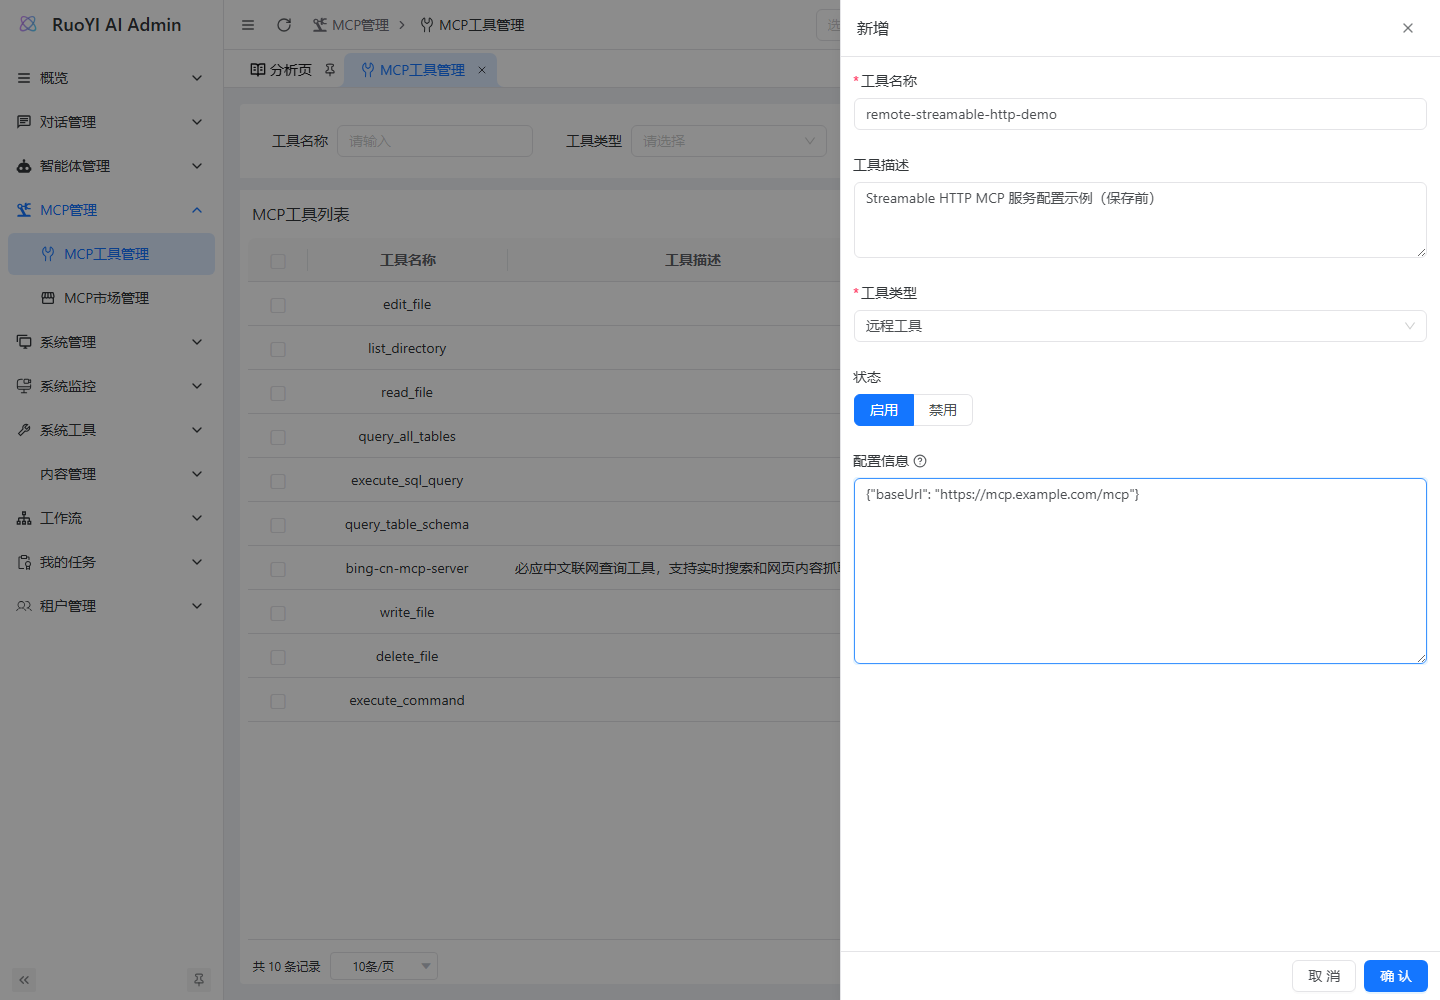
Task: Click the 智能体管理 robot icon
Action: 24,166
